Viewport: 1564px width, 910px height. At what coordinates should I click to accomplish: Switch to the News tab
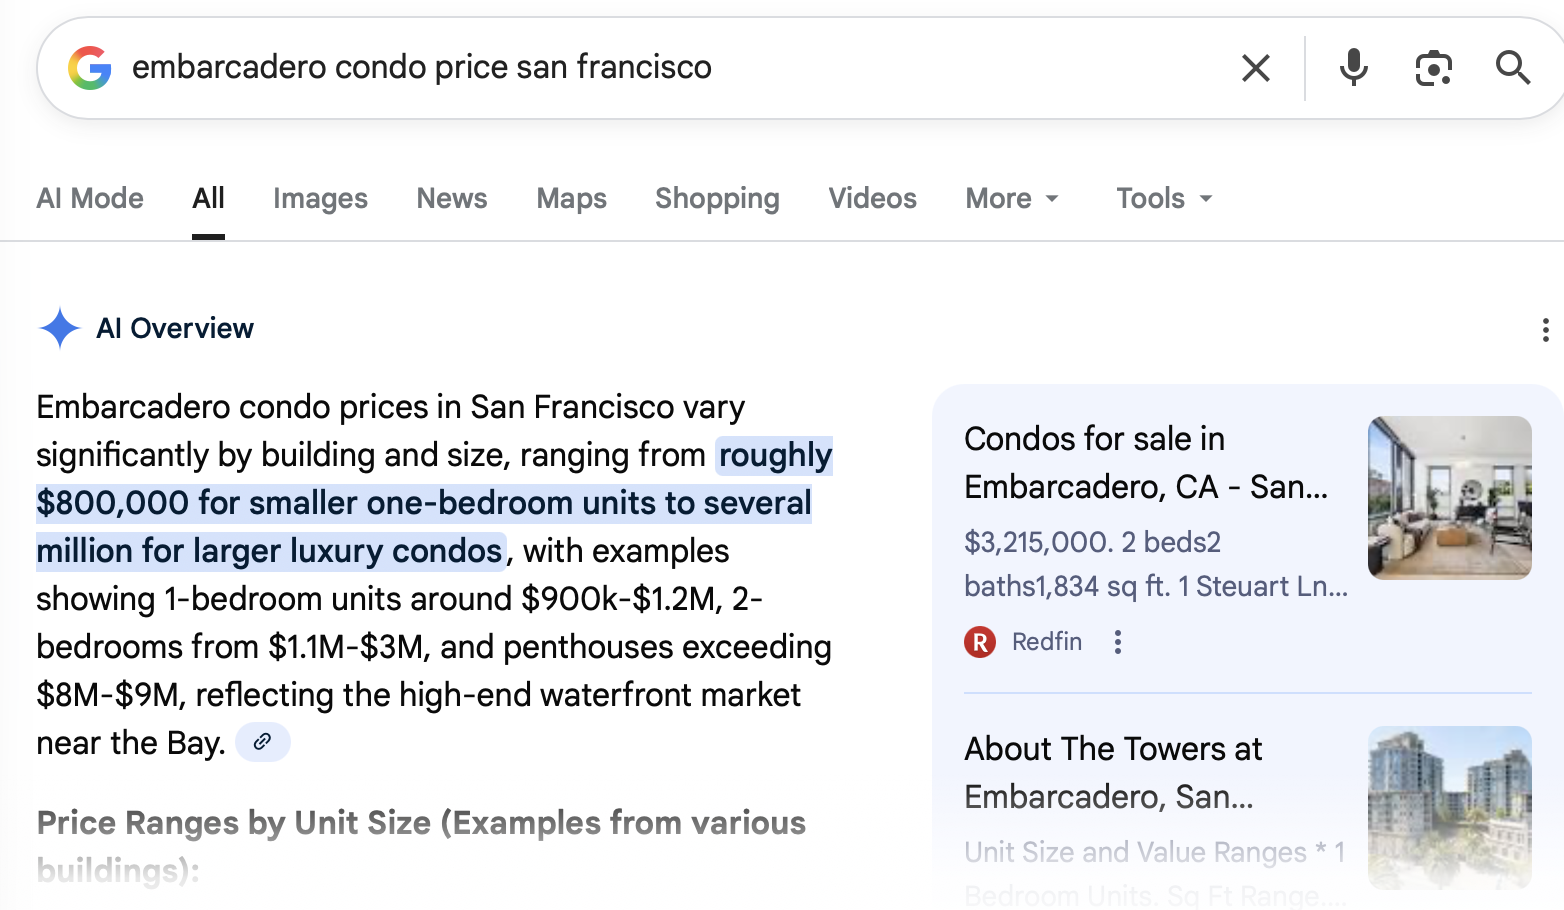click(452, 198)
